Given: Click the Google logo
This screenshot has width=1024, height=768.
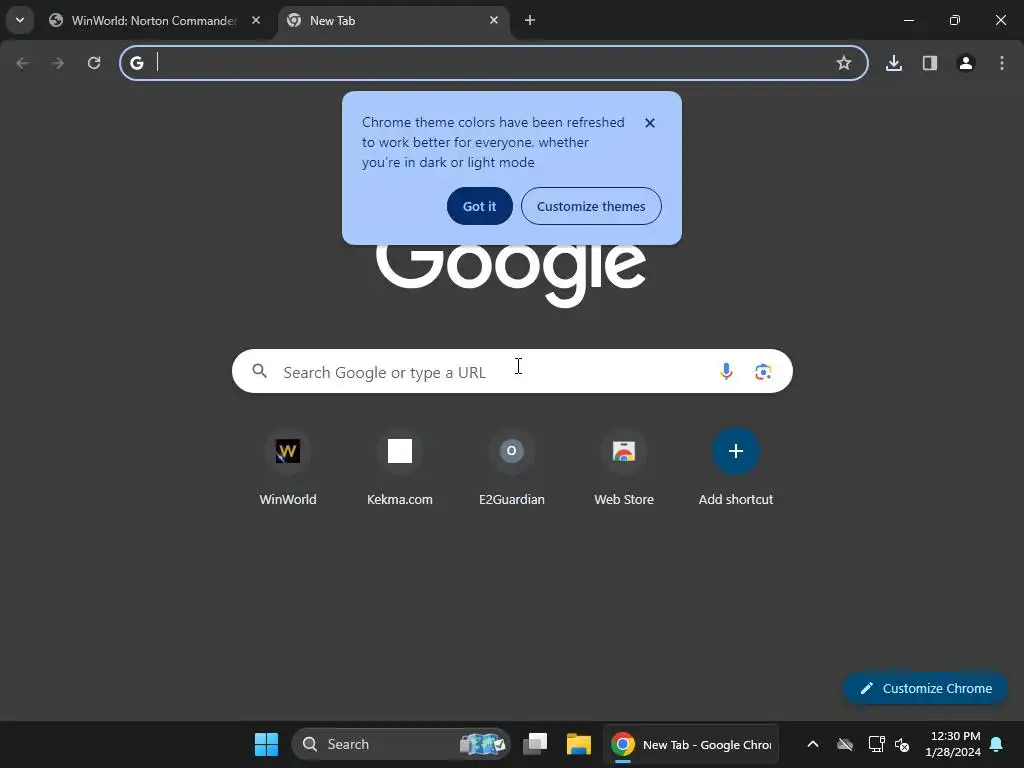Looking at the screenshot, I should pos(511,274).
